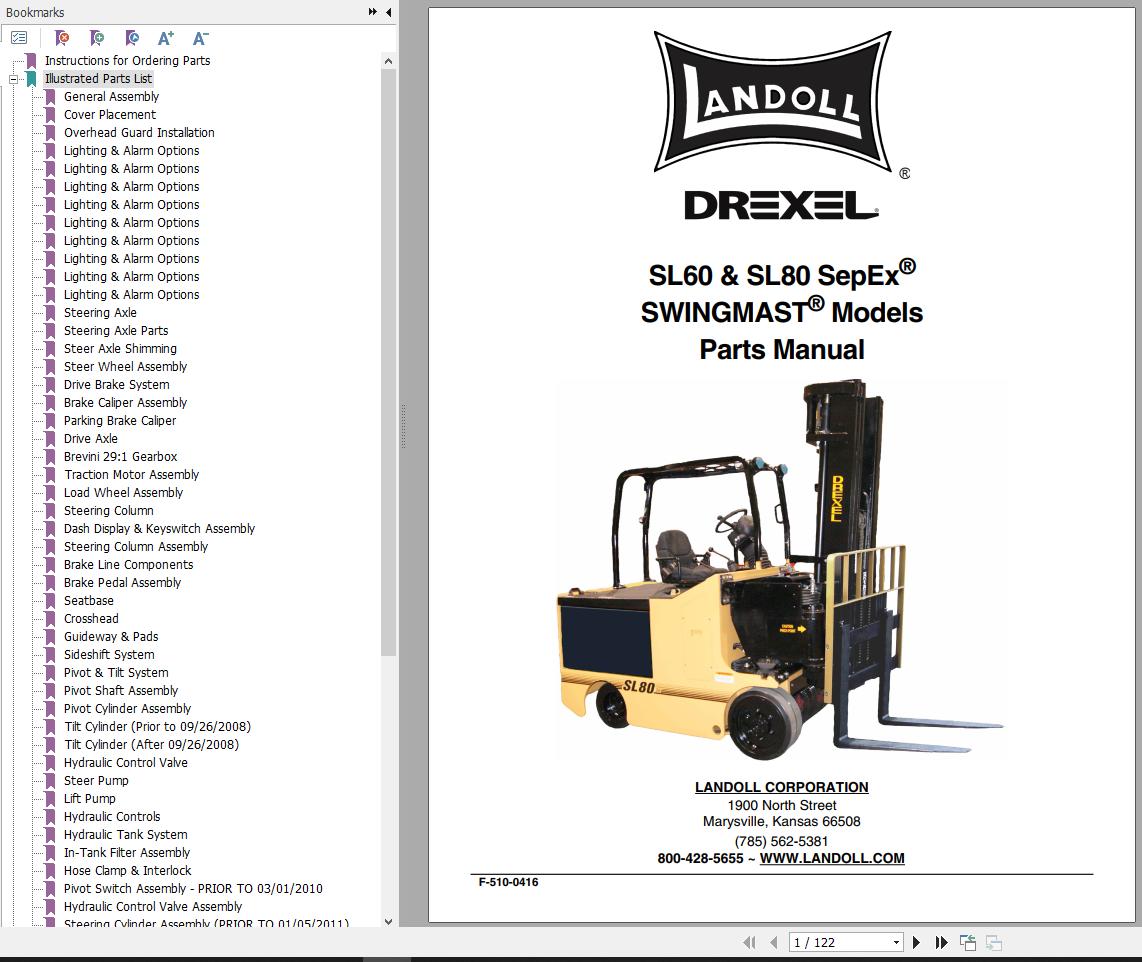Open the bookmark options list icon
Screen dimensions: 1142x962
click(x=18, y=37)
